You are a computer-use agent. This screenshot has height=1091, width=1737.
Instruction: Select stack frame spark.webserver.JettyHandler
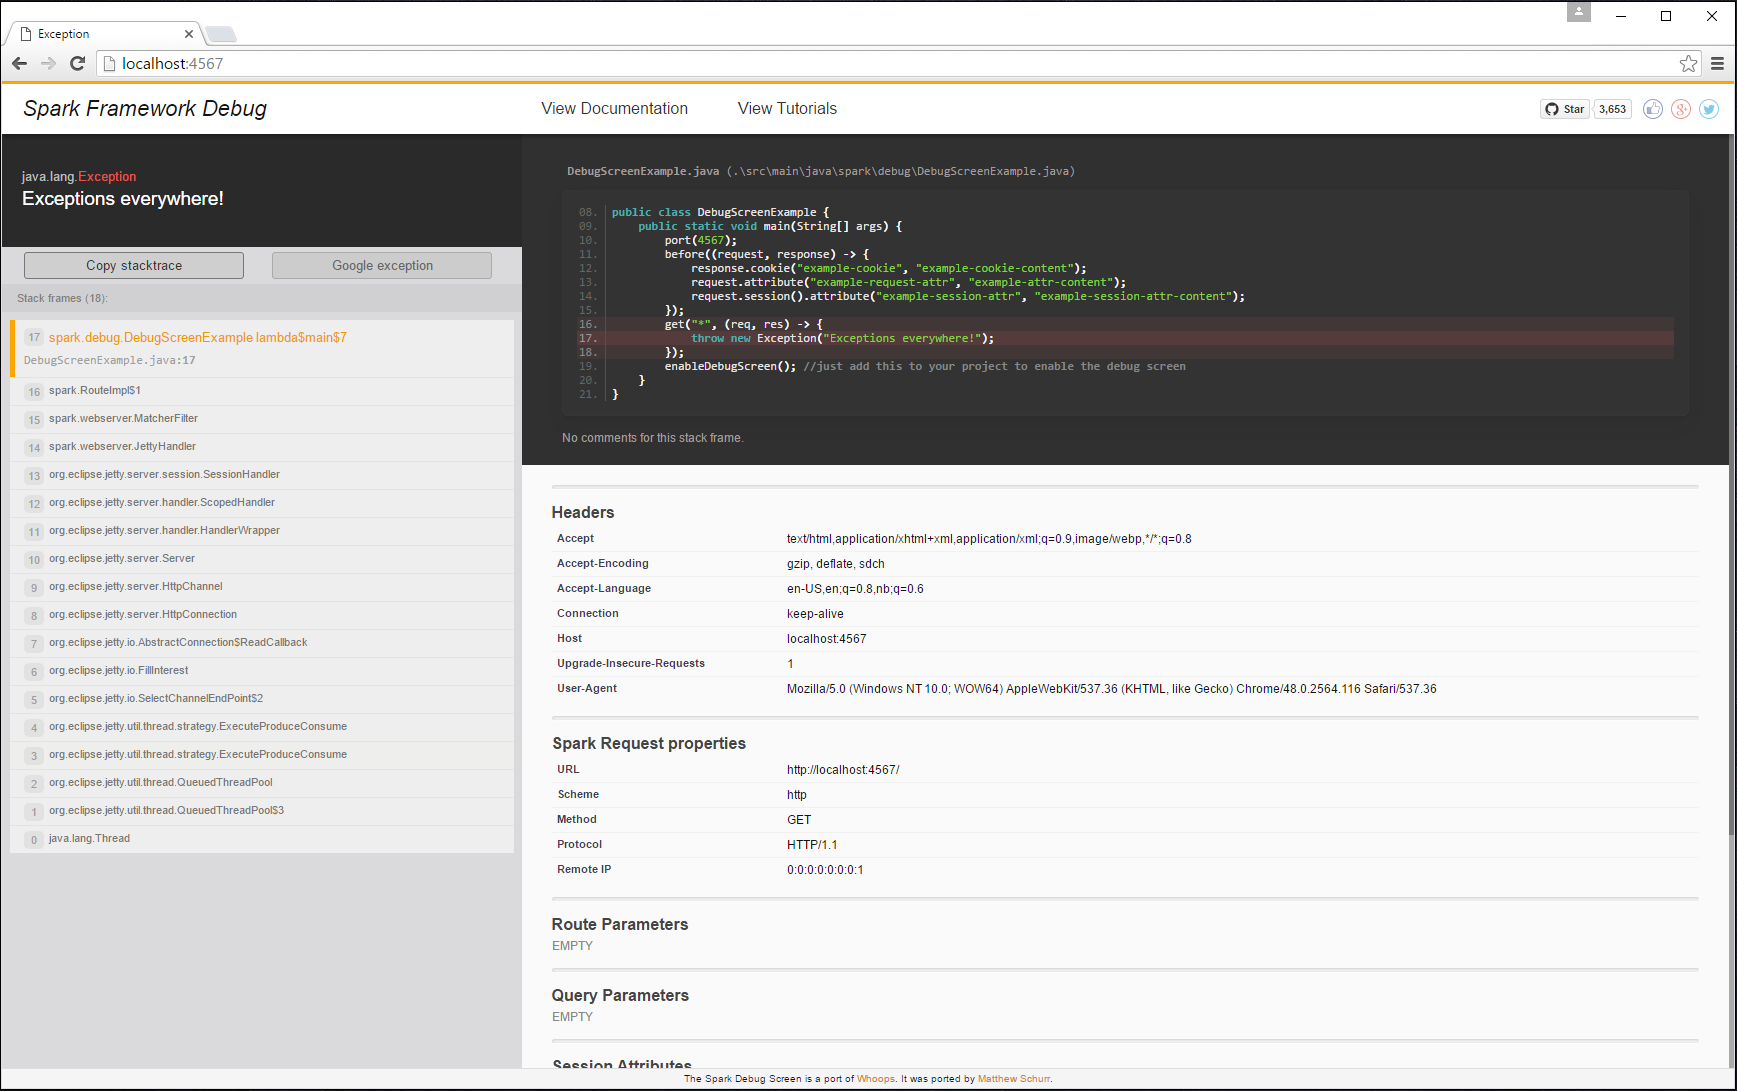pos(122,447)
